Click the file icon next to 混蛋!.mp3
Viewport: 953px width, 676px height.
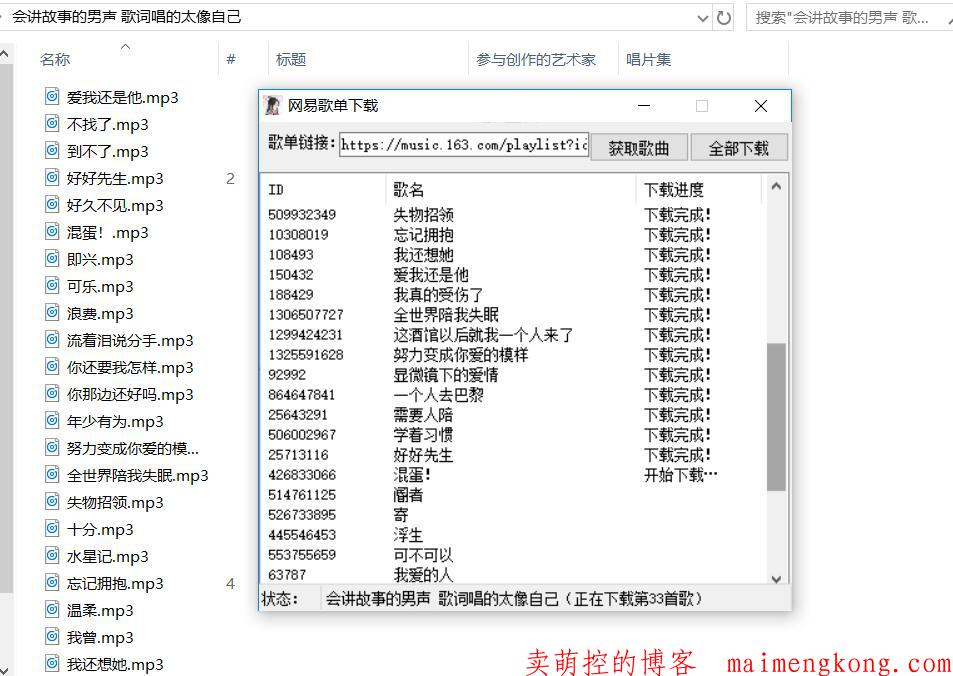52,232
